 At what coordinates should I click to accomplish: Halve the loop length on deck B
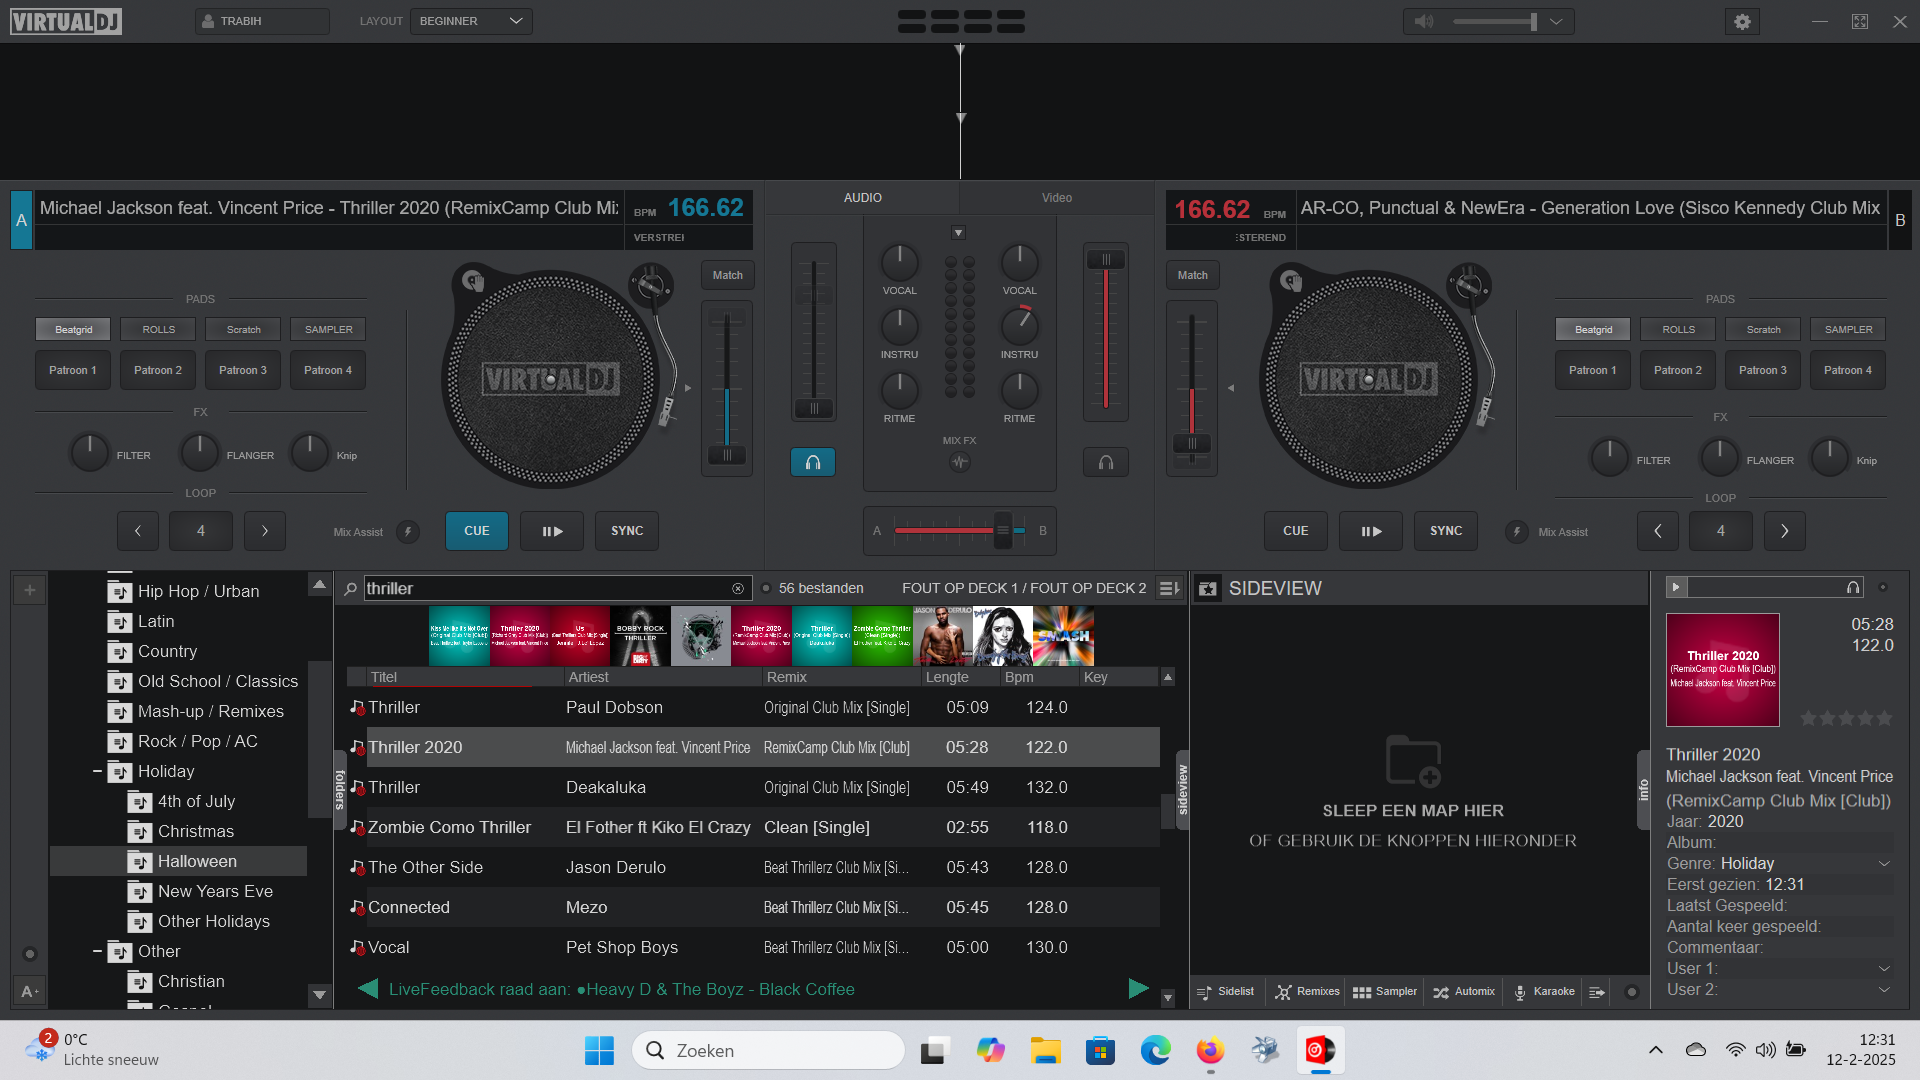[1658, 531]
